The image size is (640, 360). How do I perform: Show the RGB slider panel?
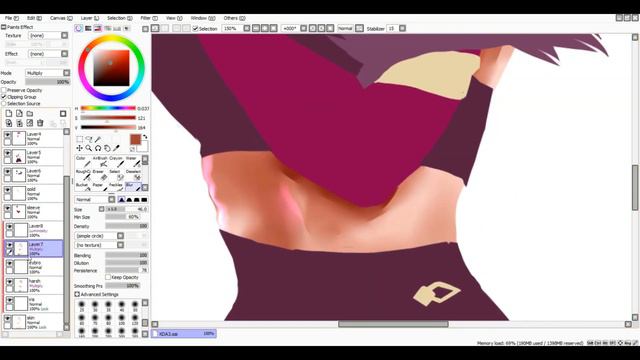tap(88, 28)
